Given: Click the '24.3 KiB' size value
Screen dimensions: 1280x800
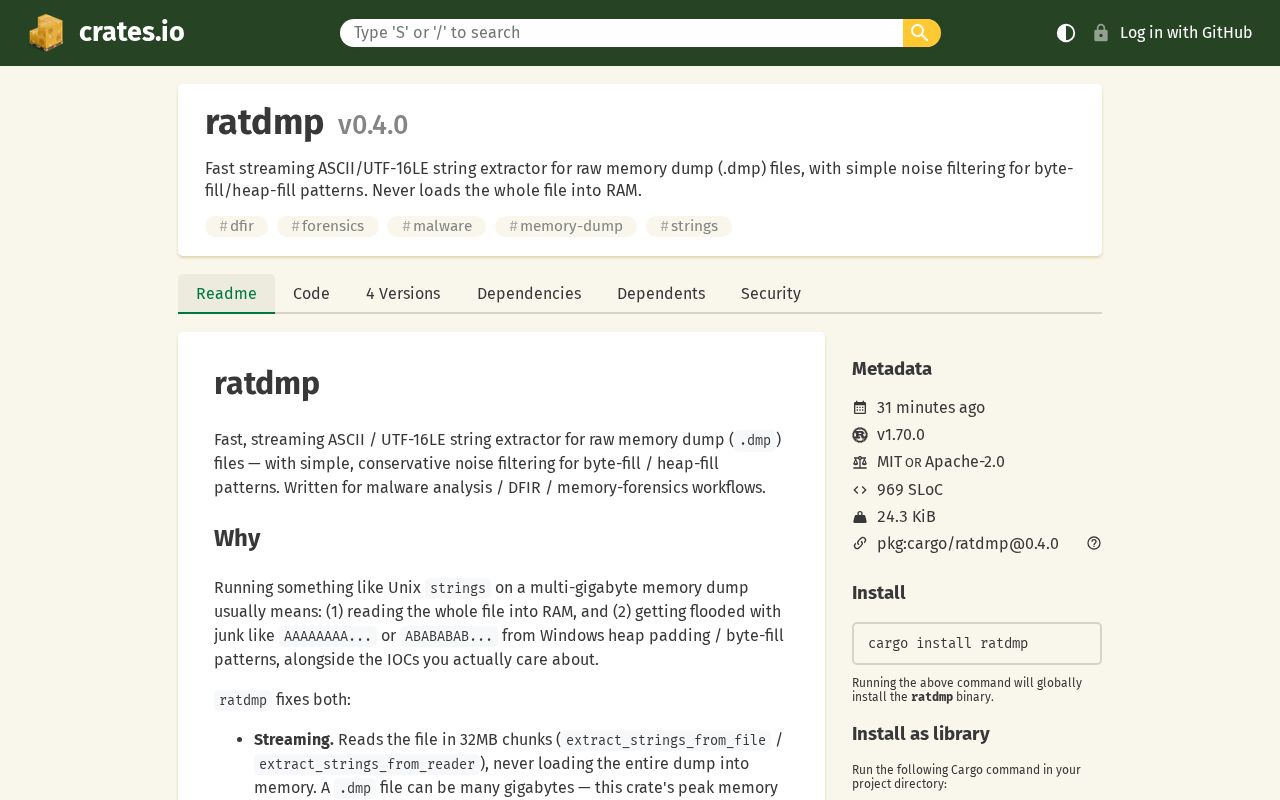Looking at the screenshot, I should click(906, 517).
